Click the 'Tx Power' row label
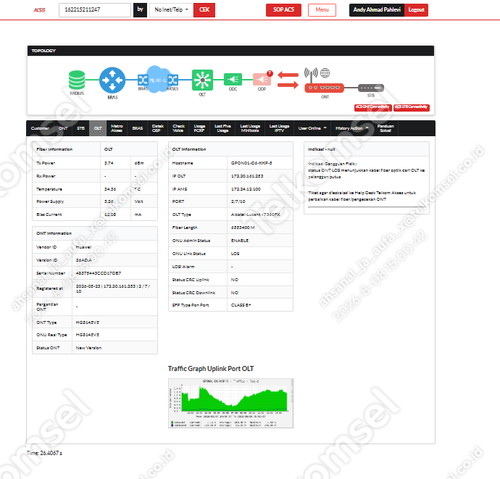 tap(46, 163)
